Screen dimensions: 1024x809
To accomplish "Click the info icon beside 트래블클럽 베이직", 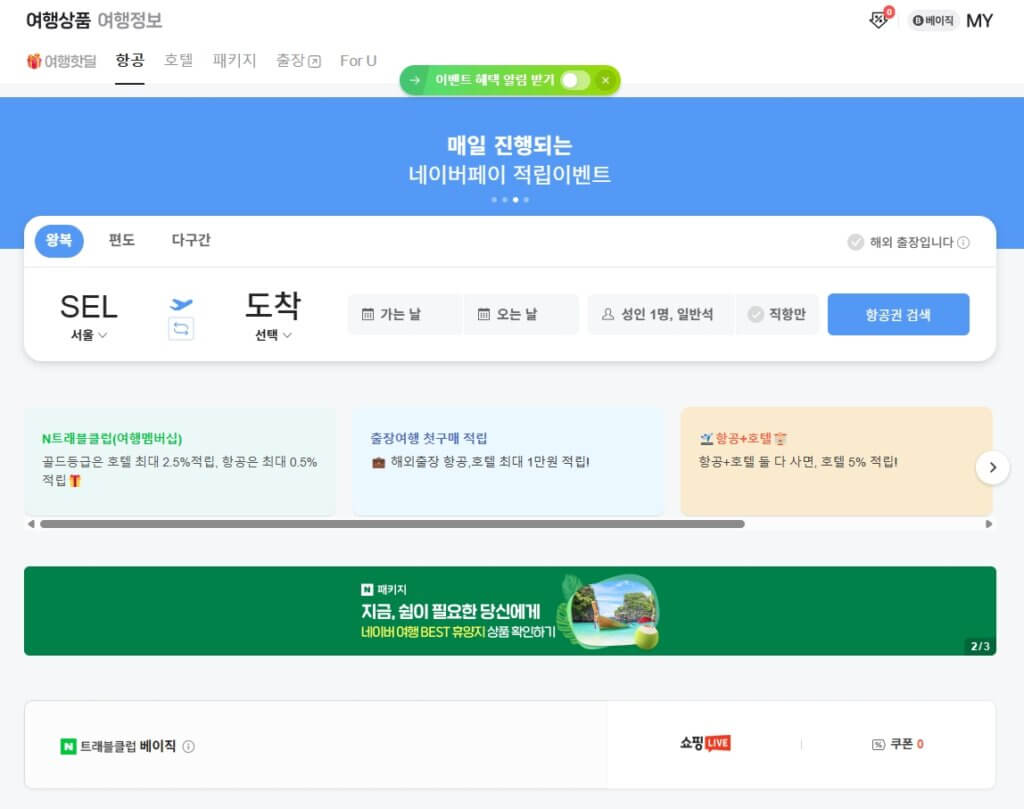I will 189,746.
